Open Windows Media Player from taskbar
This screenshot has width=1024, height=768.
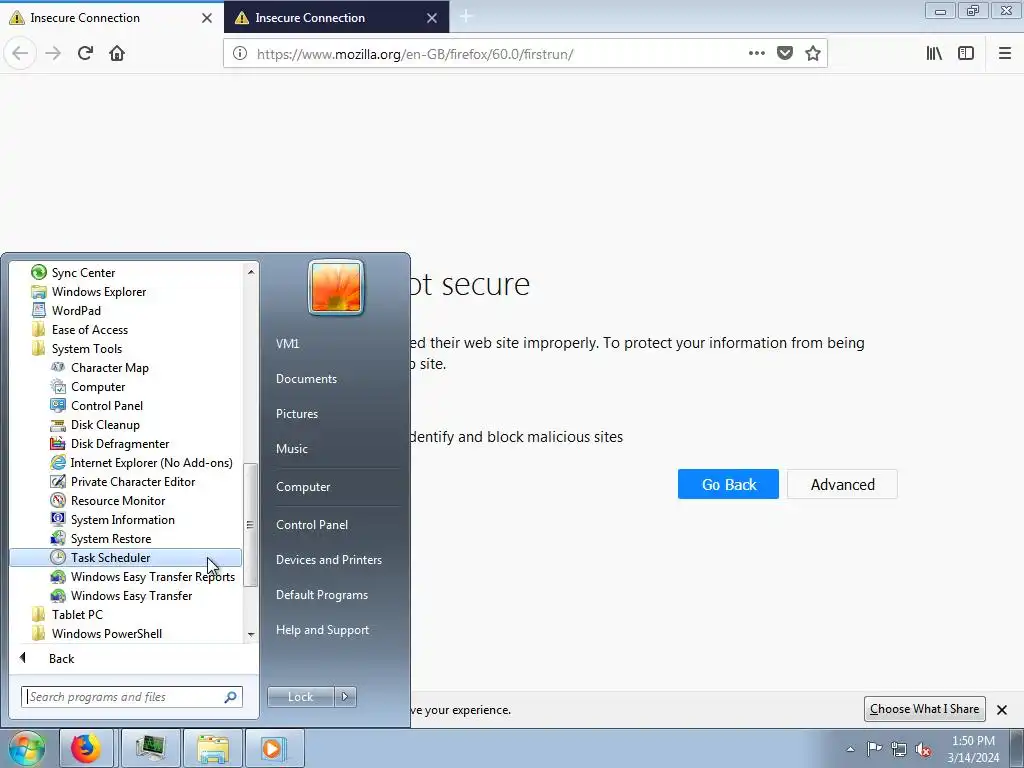tap(273, 748)
